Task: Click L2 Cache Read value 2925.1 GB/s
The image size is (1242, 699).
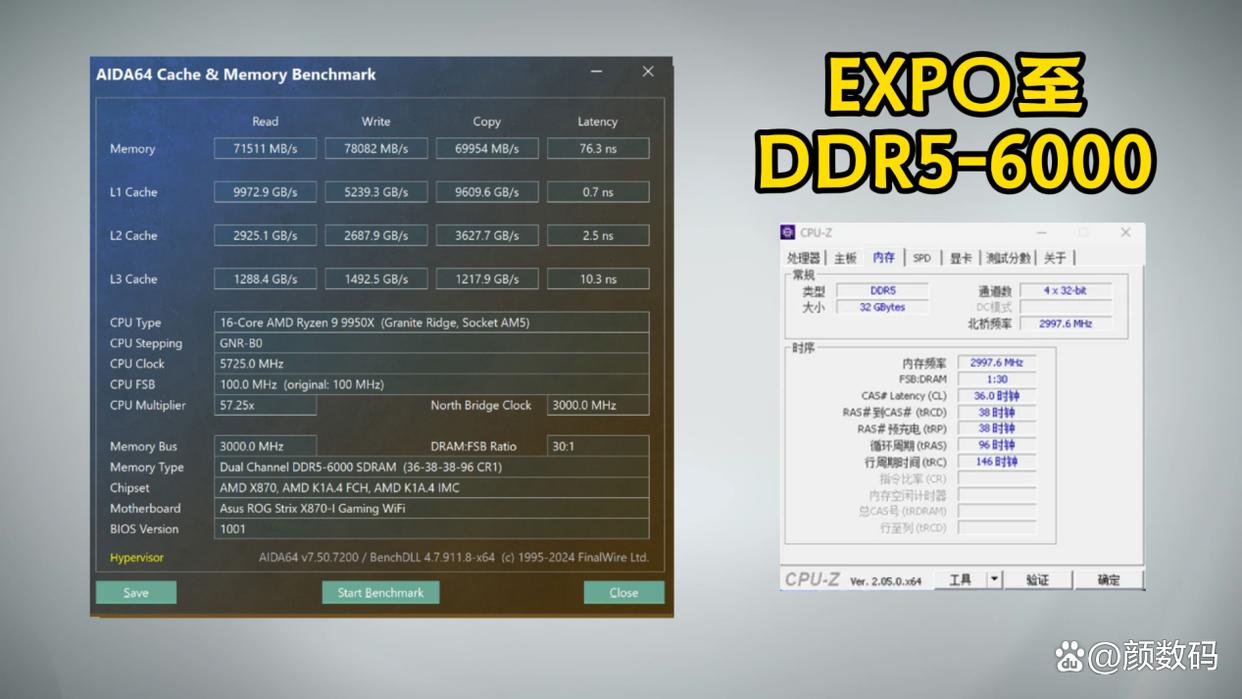Action: pyautogui.click(x=265, y=235)
